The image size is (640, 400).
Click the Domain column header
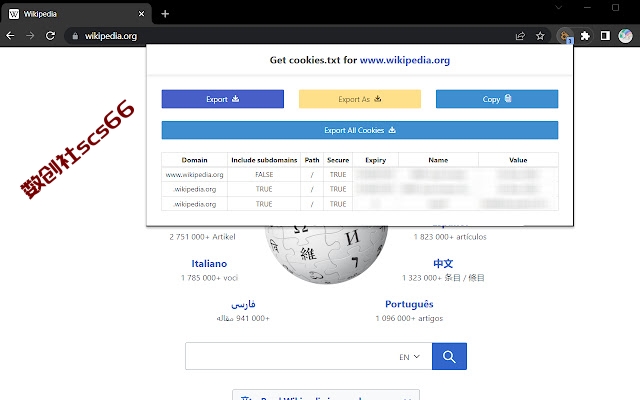194,160
